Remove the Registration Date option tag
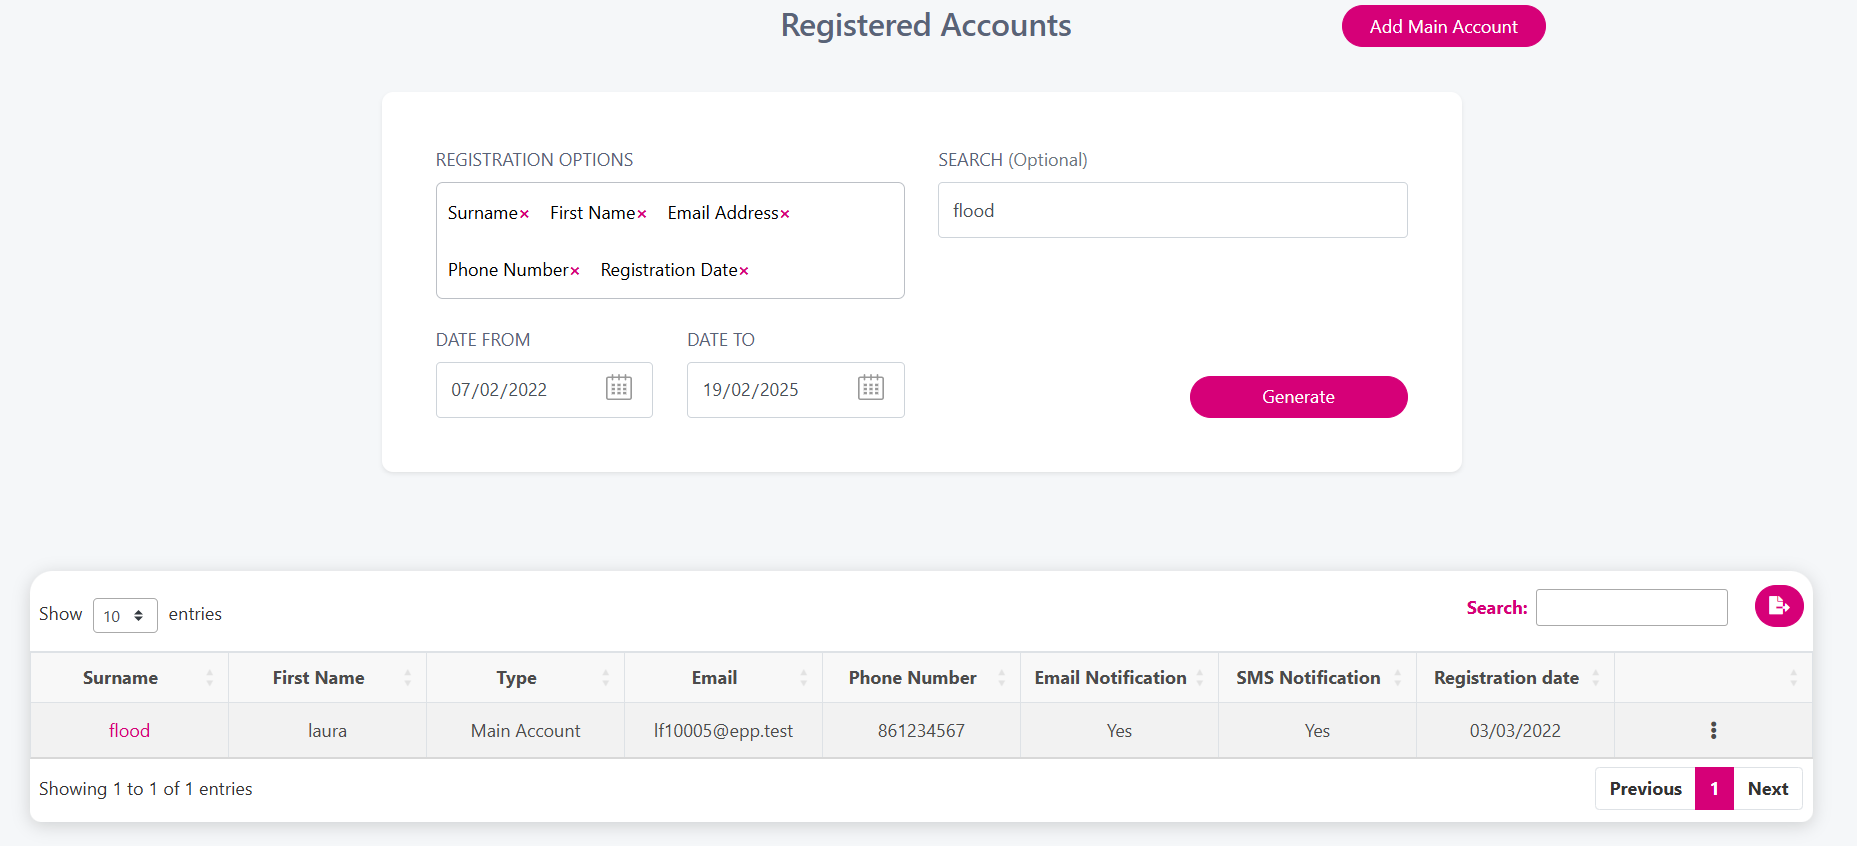The height and width of the screenshot is (846, 1857). pos(744,271)
